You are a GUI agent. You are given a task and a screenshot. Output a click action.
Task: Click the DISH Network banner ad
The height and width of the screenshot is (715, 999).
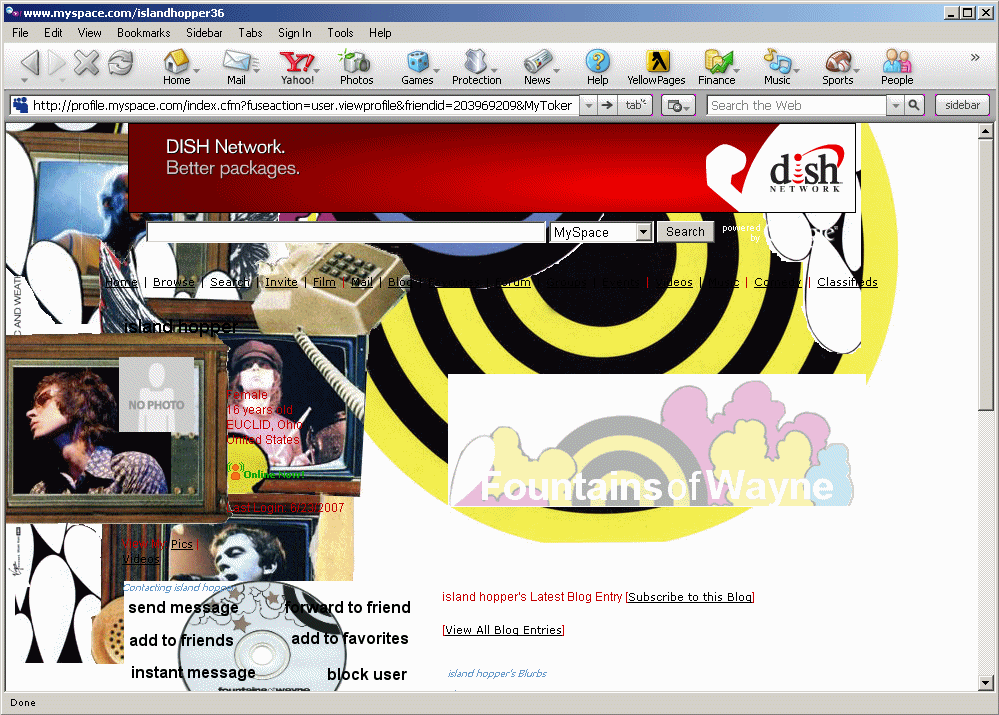tap(492, 168)
